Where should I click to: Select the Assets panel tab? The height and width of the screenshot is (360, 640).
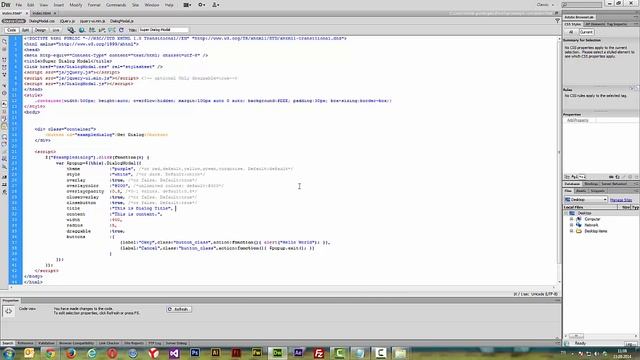coord(580,191)
